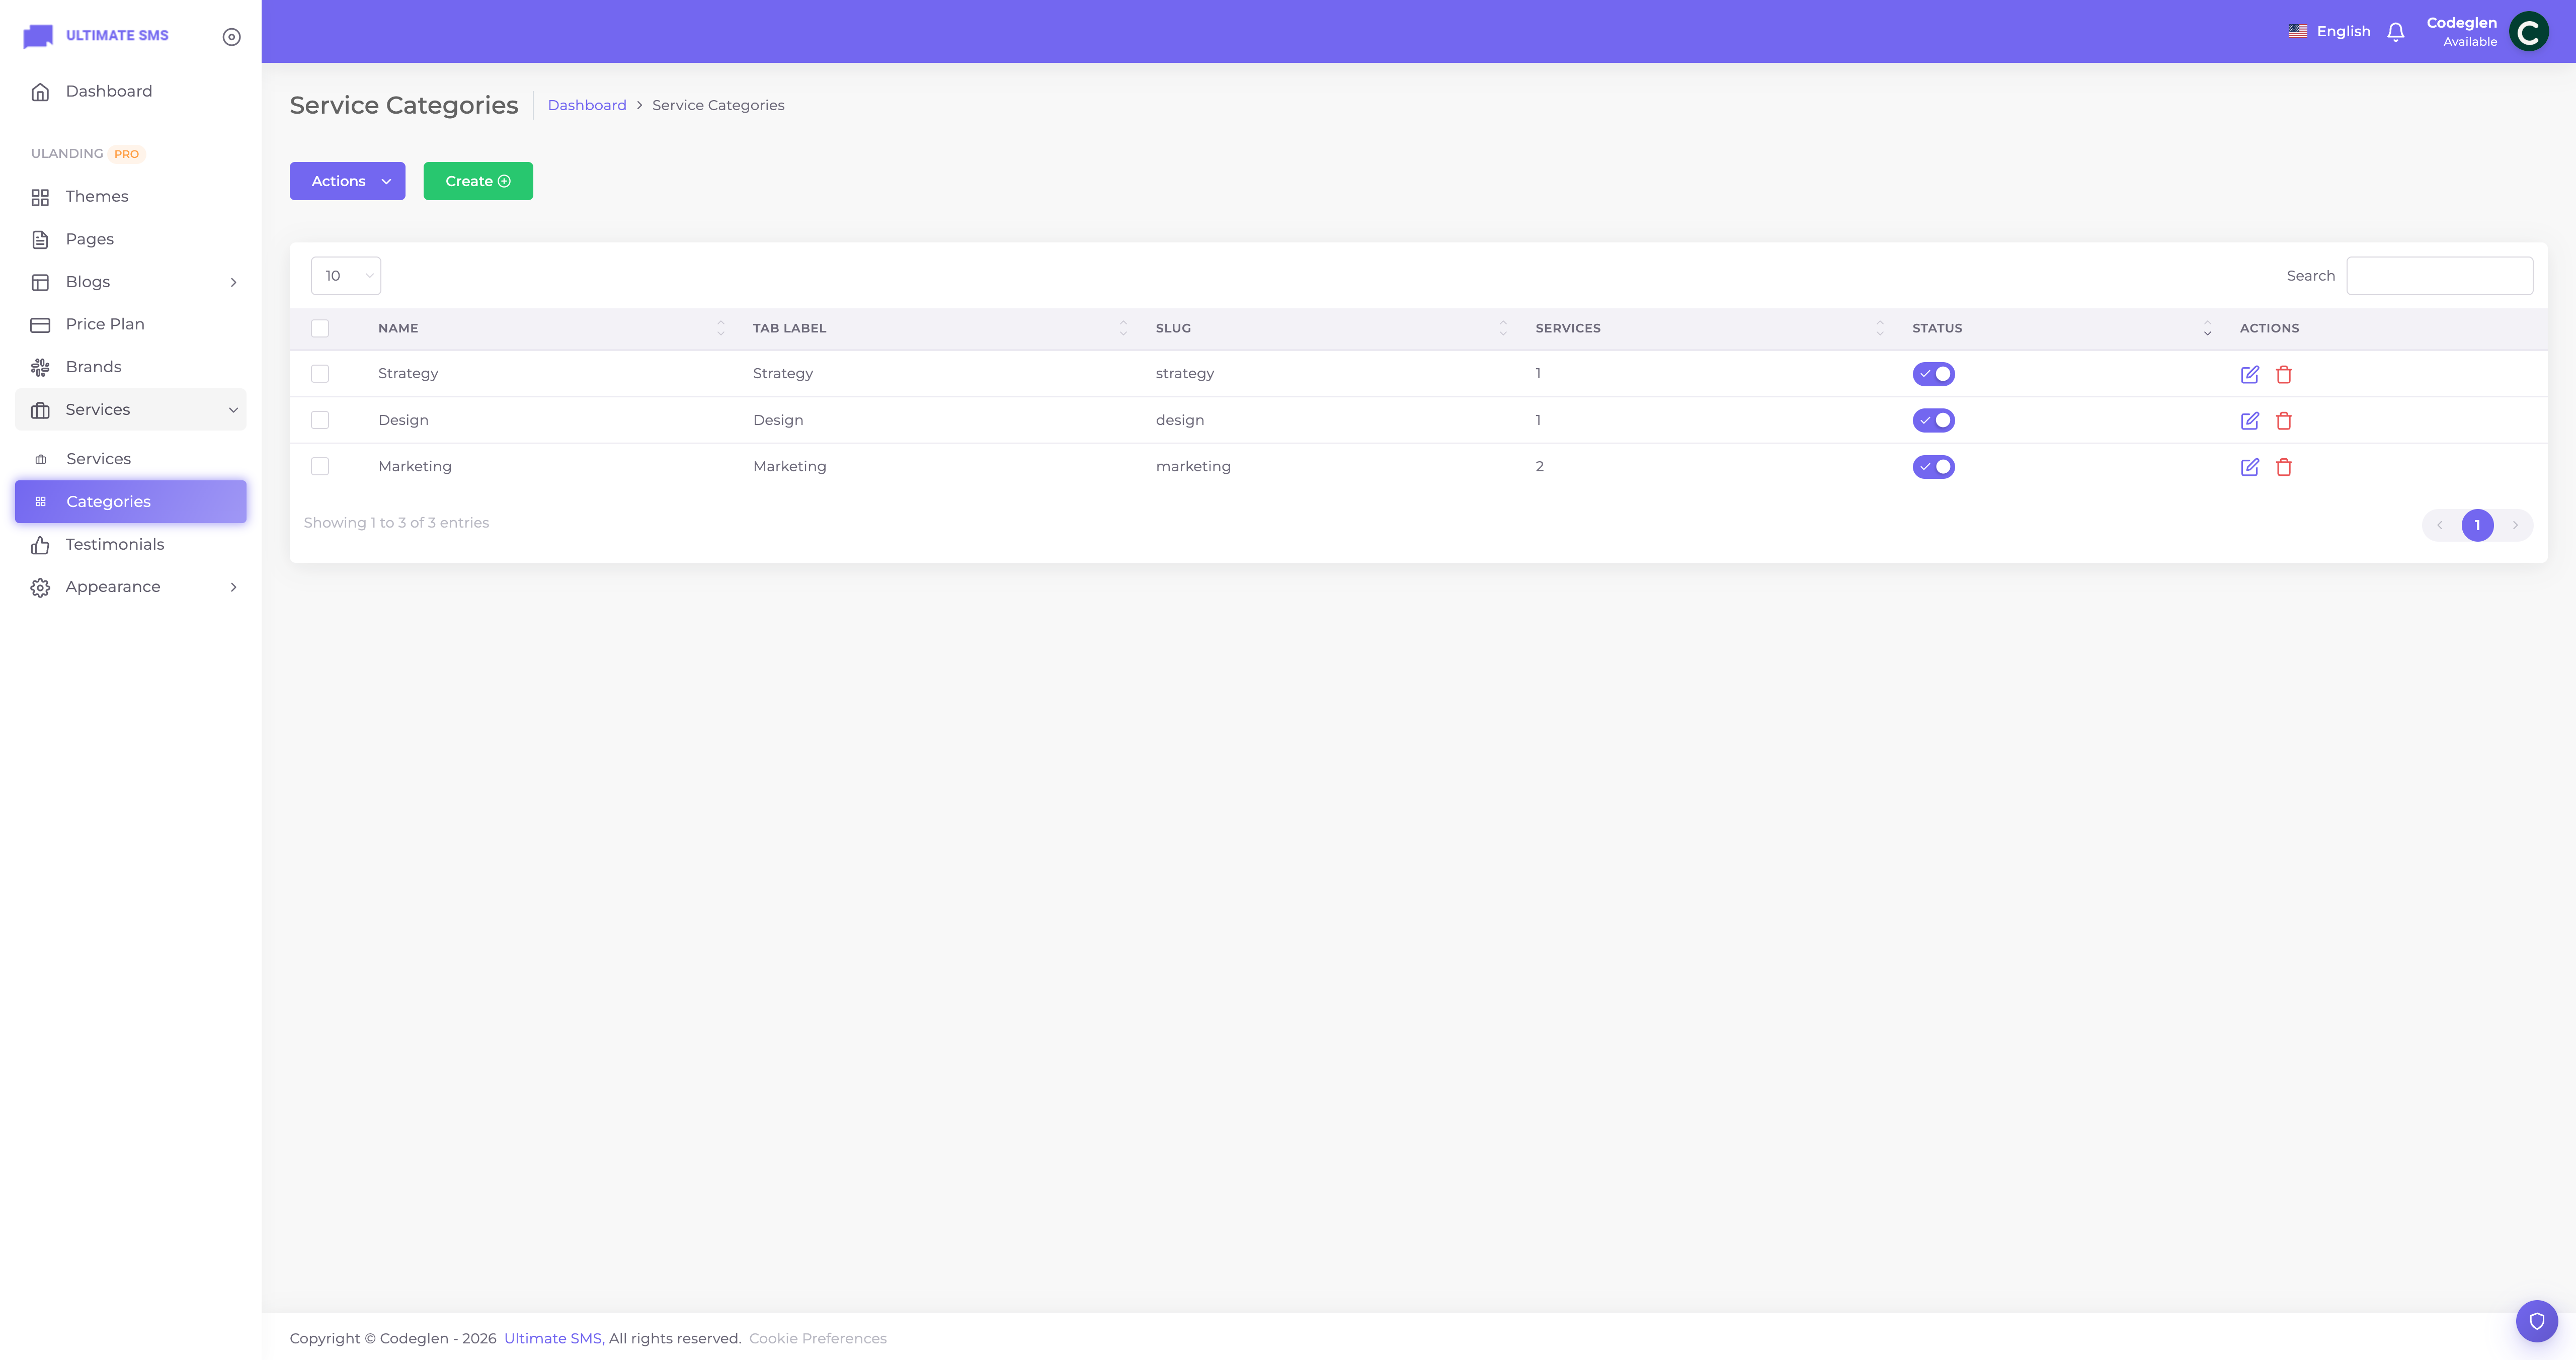Click the green Create button

[478, 181]
